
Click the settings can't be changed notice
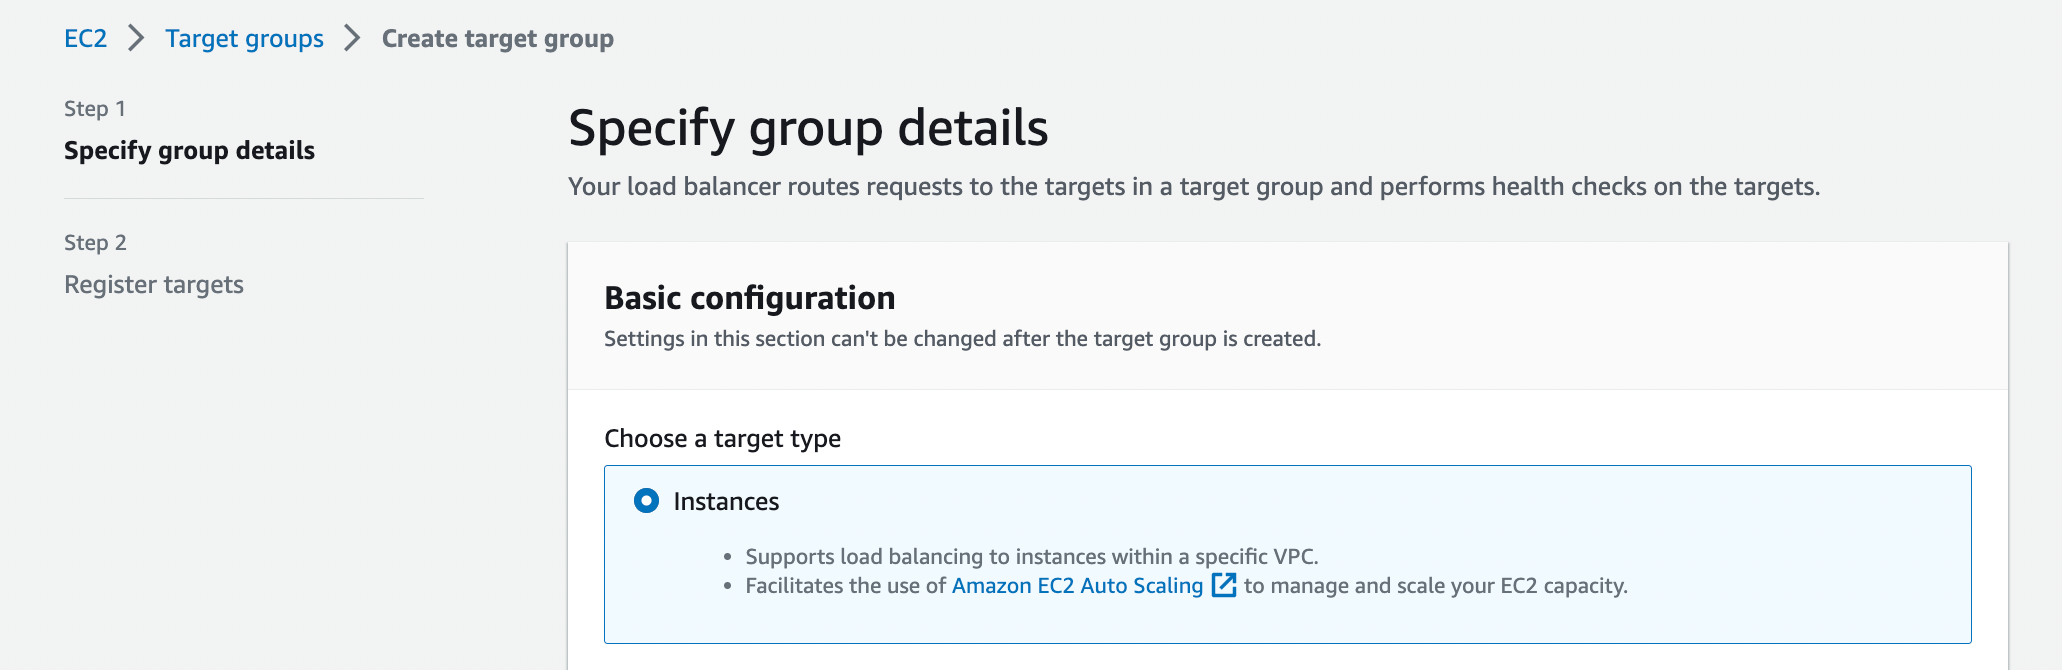pos(962,339)
